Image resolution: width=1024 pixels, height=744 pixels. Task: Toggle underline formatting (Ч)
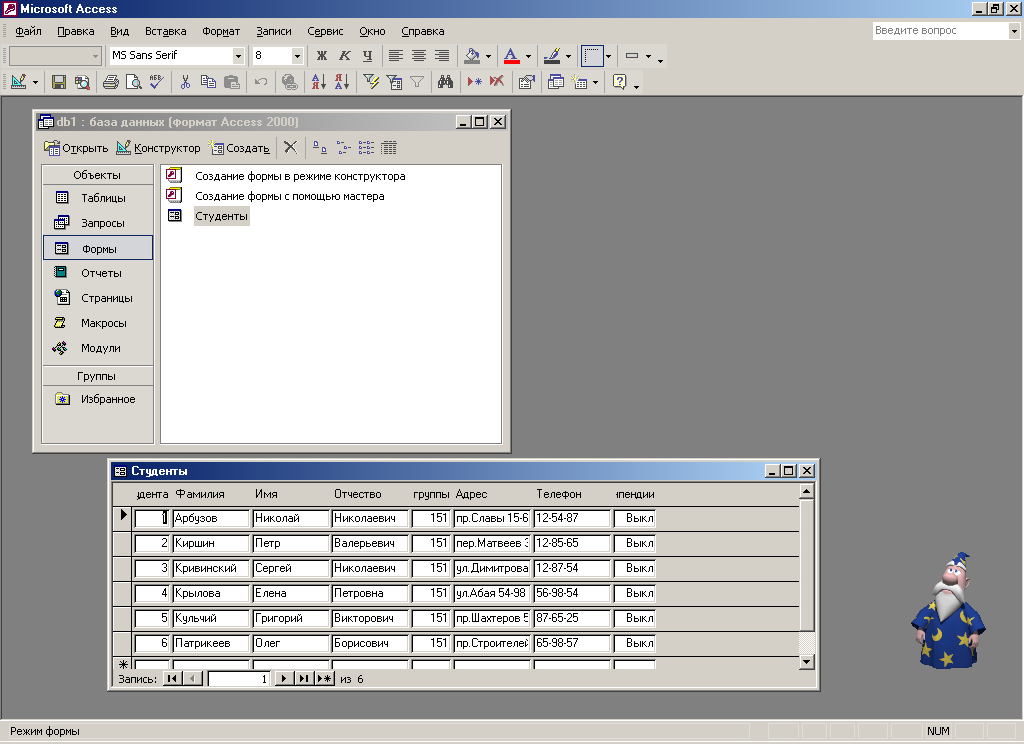tap(367, 56)
